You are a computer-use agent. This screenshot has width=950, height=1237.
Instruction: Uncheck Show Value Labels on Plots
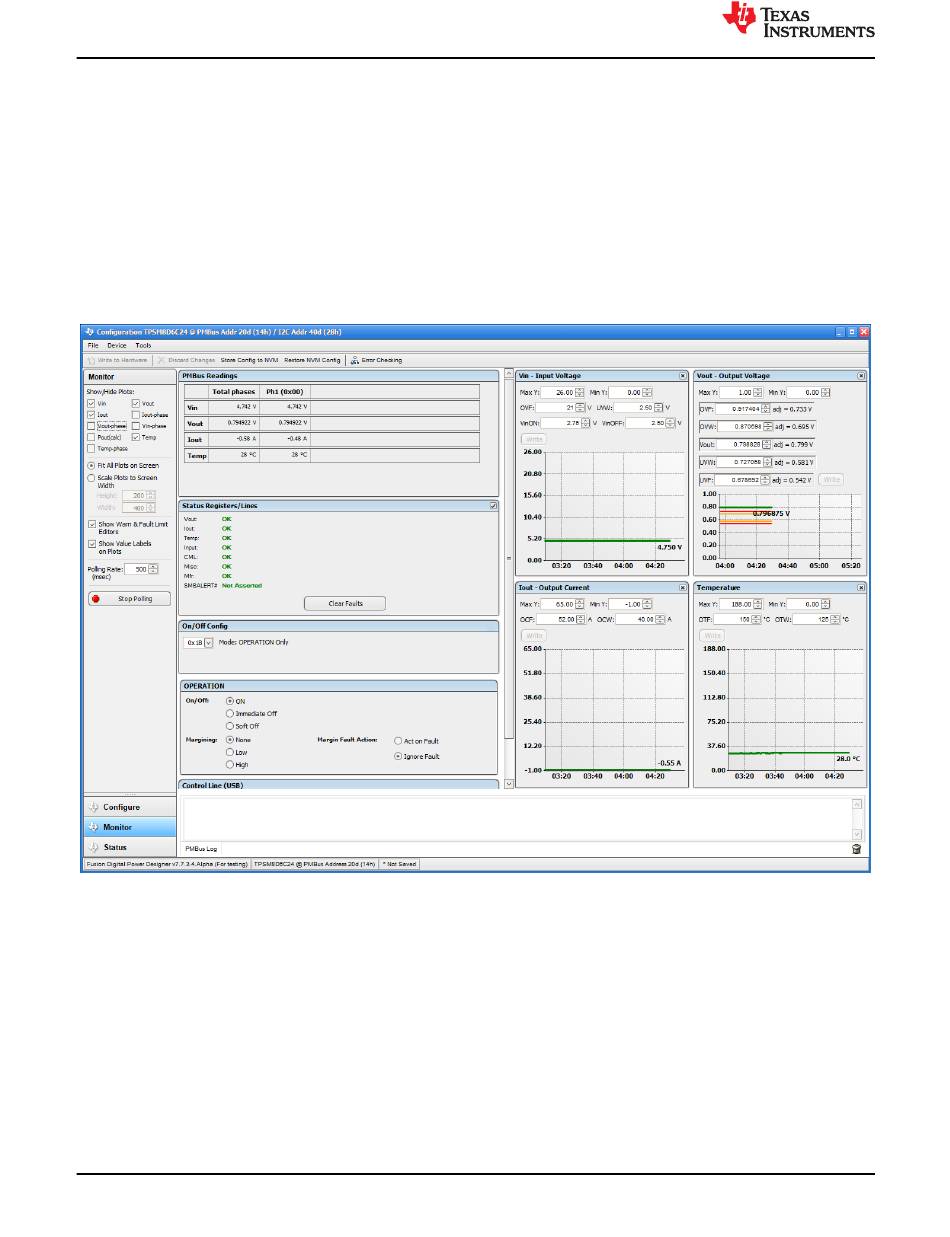click(92, 544)
